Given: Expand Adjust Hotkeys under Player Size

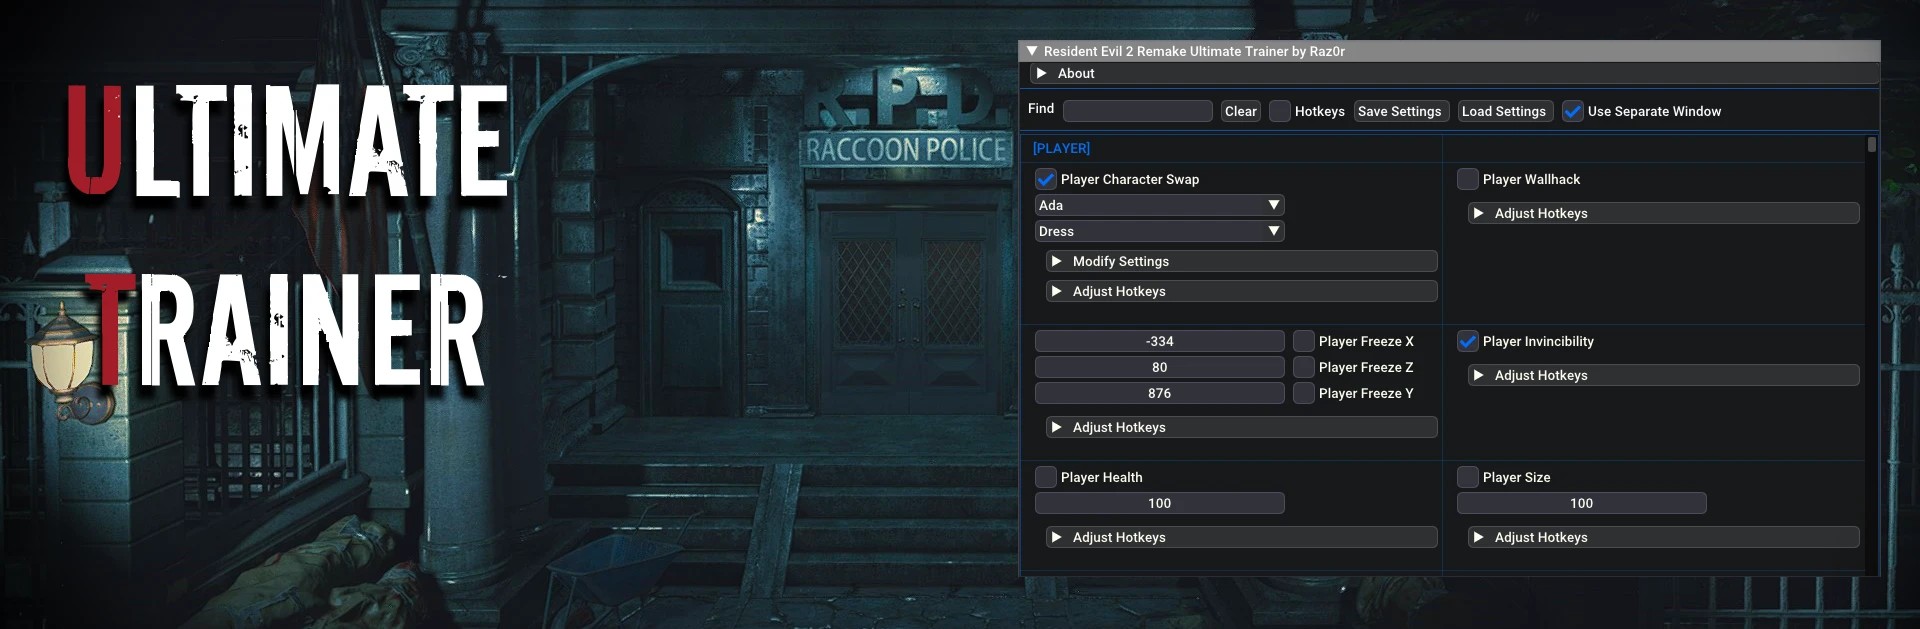Looking at the screenshot, I should tap(1664, 537).
